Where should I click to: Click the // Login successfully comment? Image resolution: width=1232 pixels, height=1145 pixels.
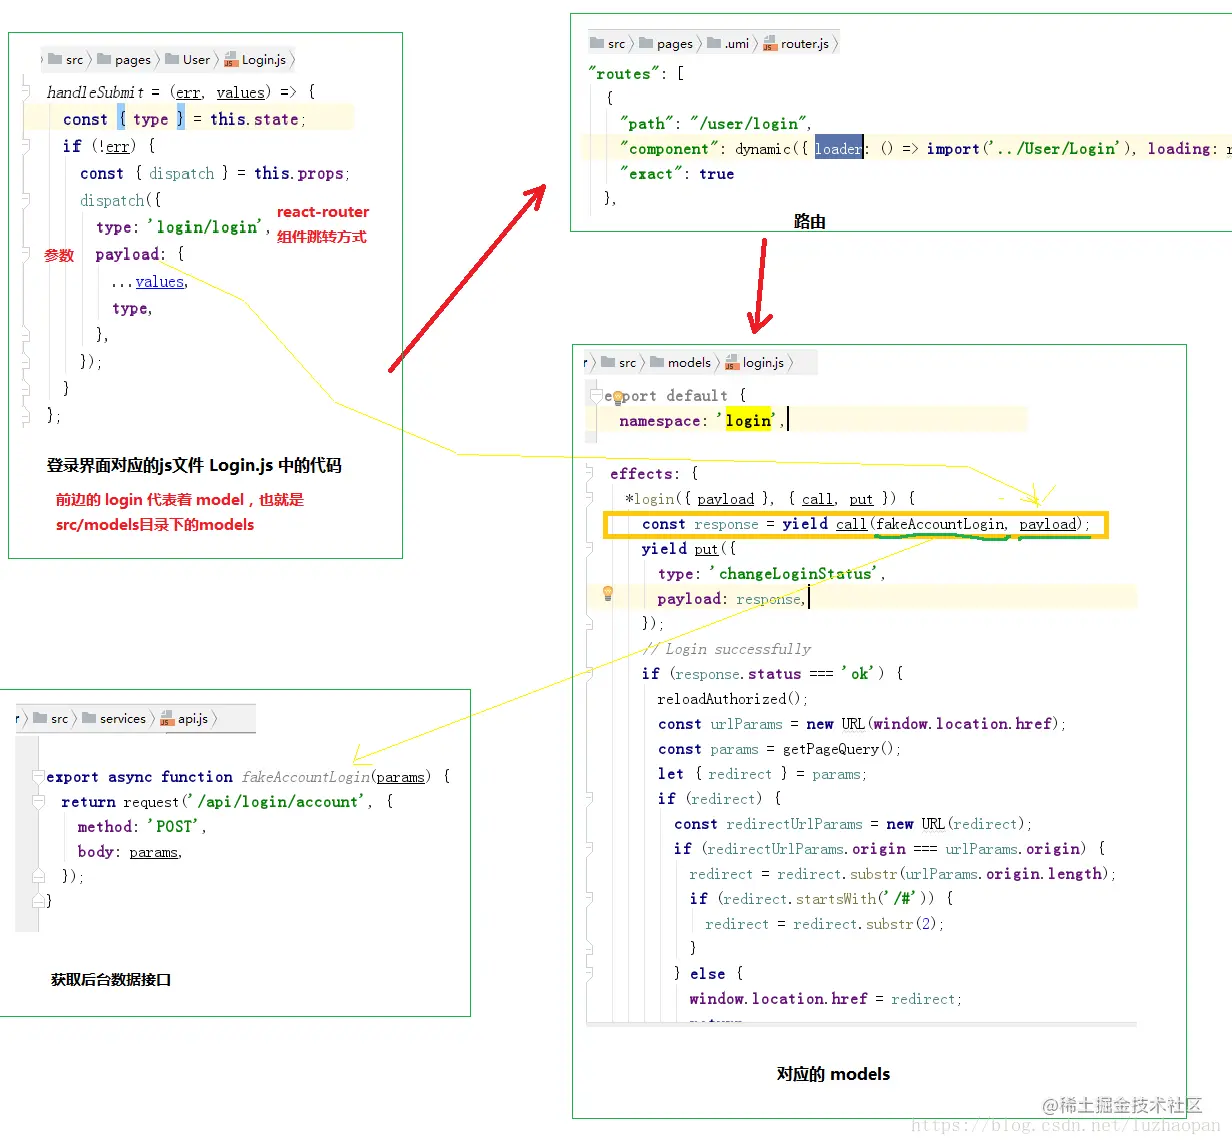click(x=727, y=649)
